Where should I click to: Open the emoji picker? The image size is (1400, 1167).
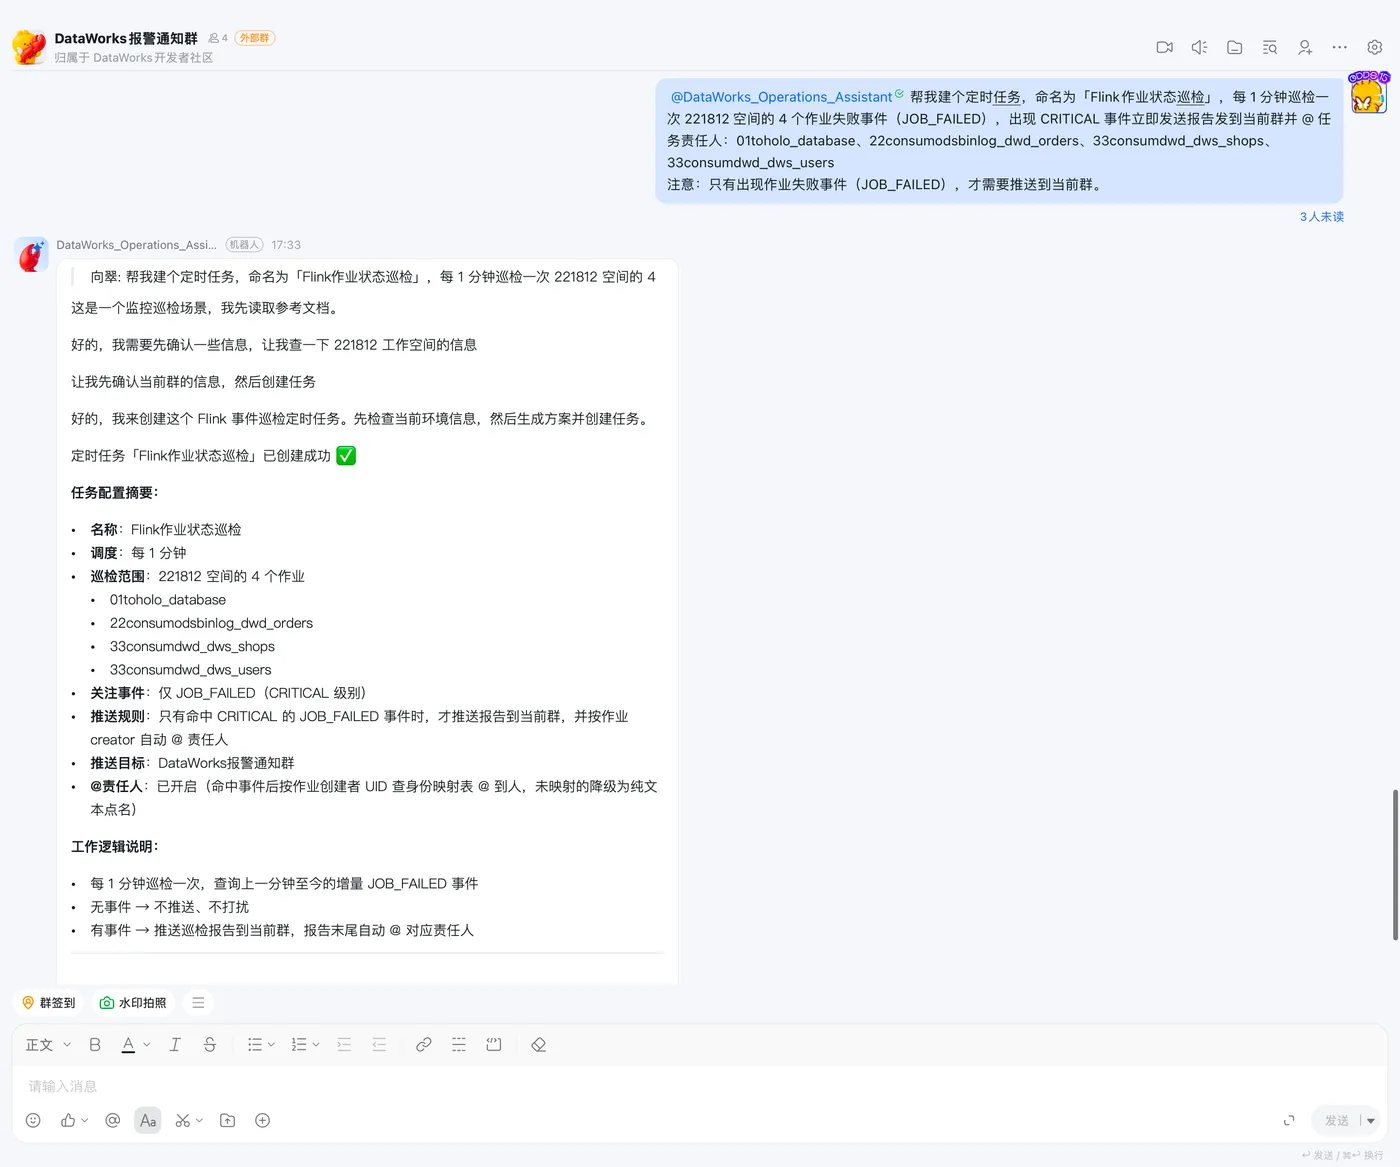point(33,1121)
